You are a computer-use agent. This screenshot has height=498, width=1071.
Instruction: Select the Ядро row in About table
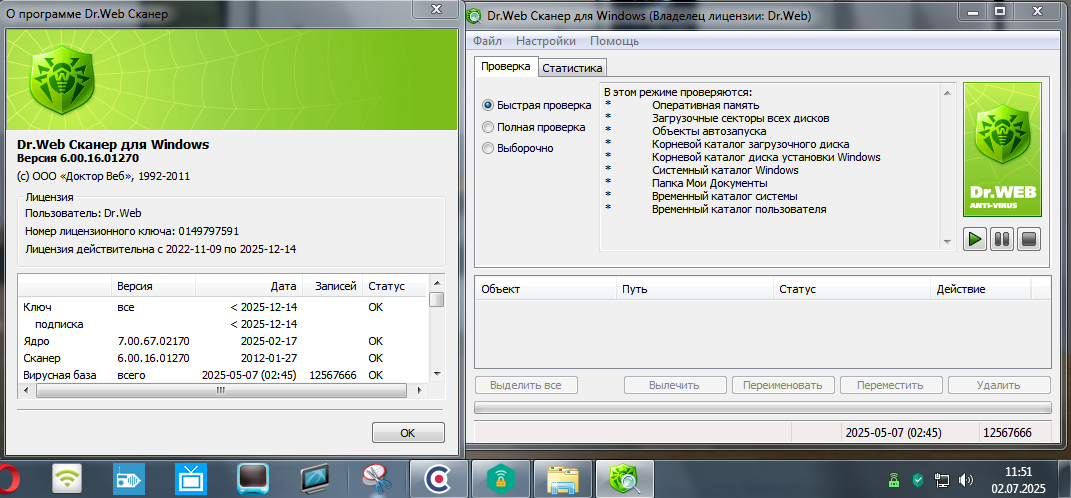[x=223, y=341]
